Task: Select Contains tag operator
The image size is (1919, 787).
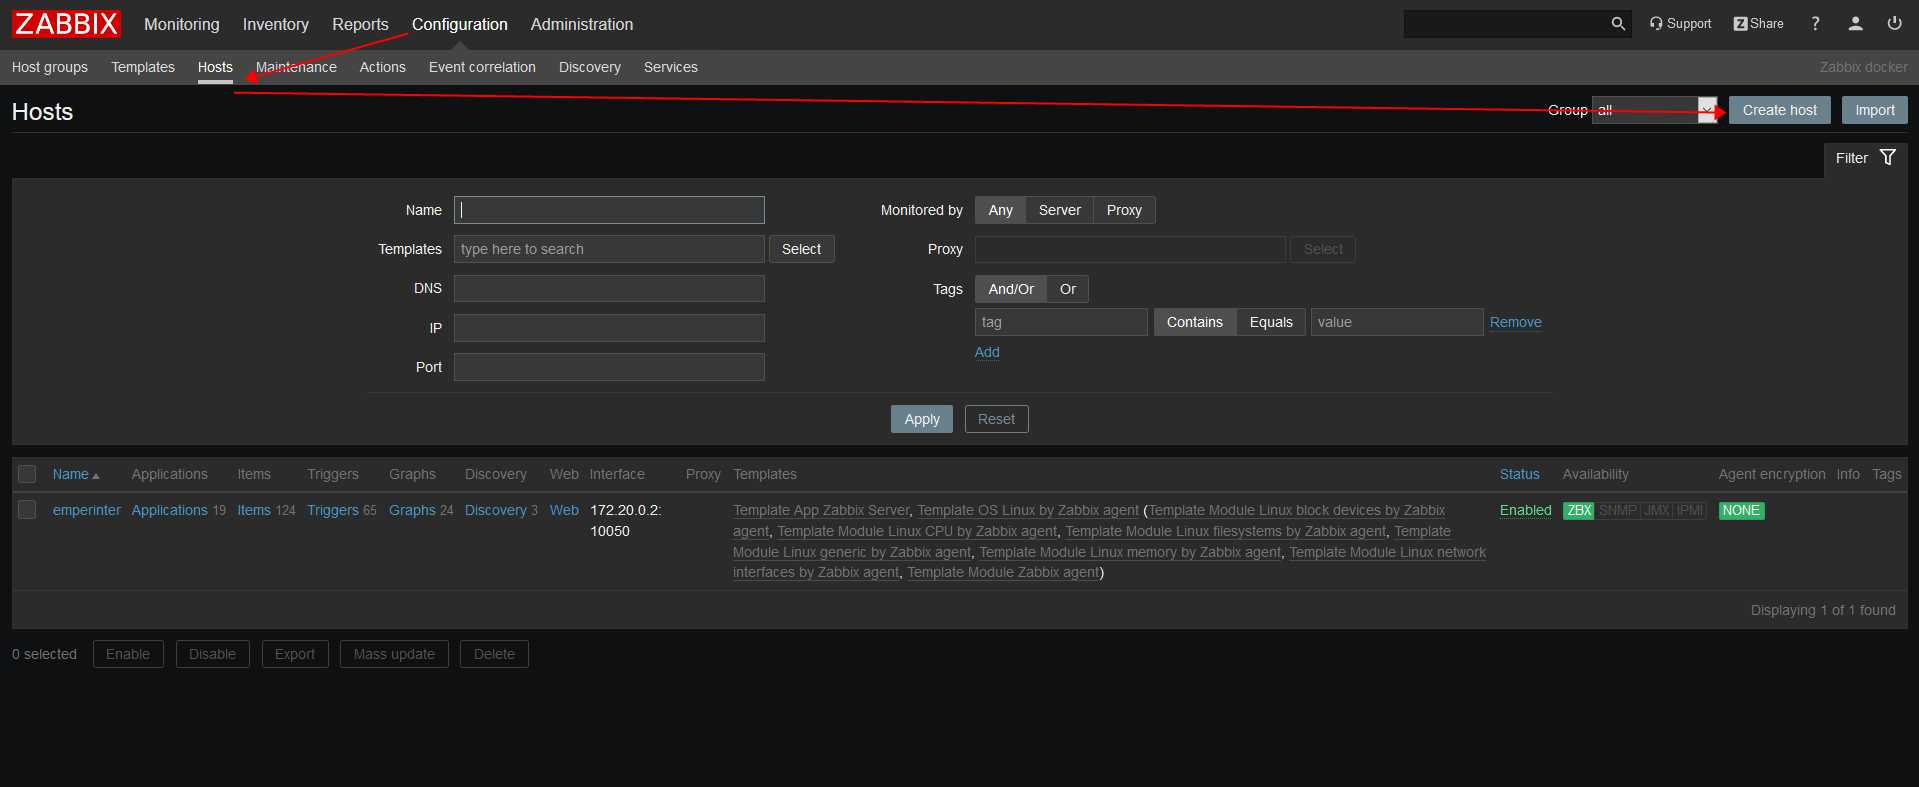Action: [1195, 322]
